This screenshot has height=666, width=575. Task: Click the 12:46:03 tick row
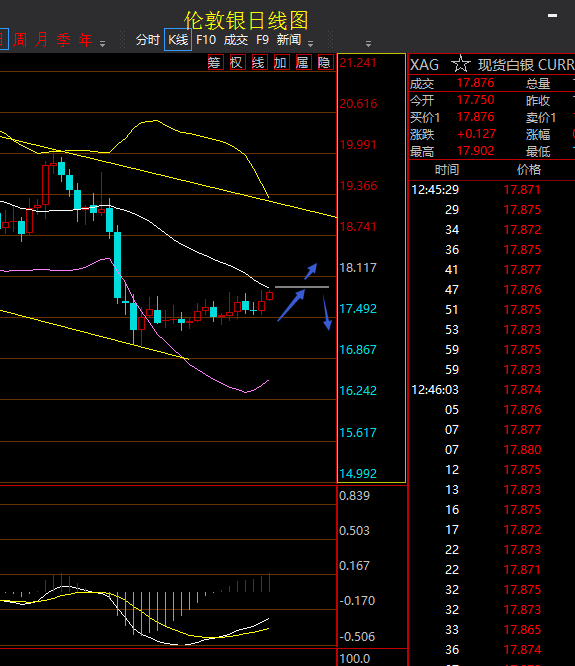click(x=492, y=389)
